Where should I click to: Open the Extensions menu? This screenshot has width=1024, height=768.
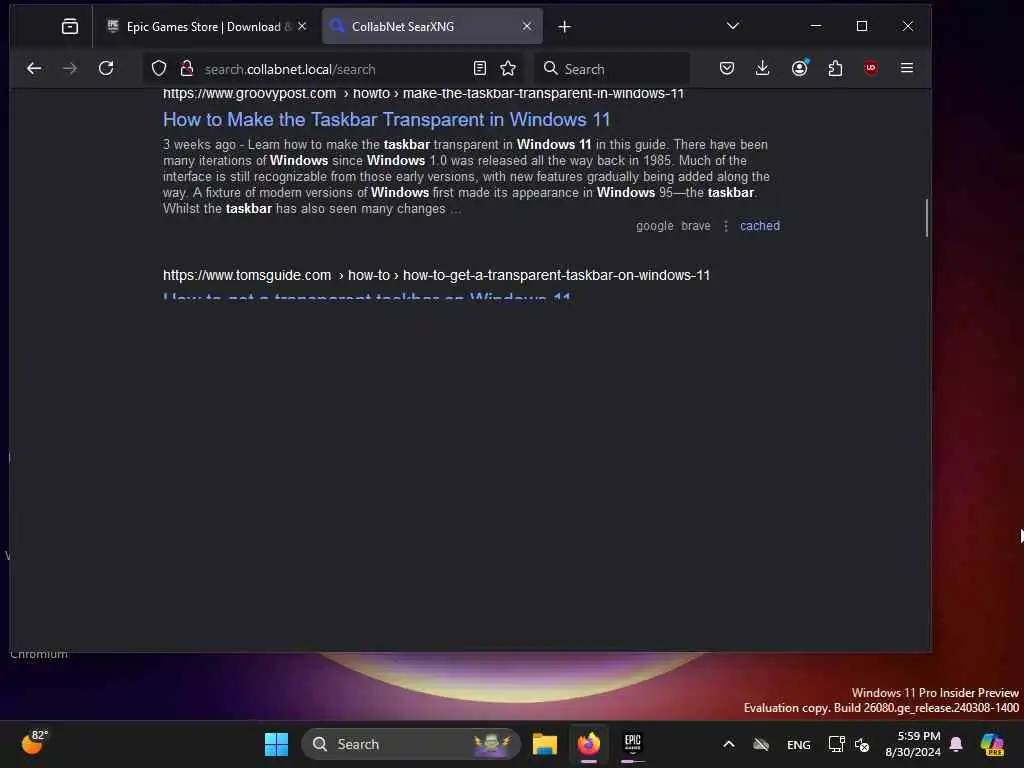click(x=835, y=68)
